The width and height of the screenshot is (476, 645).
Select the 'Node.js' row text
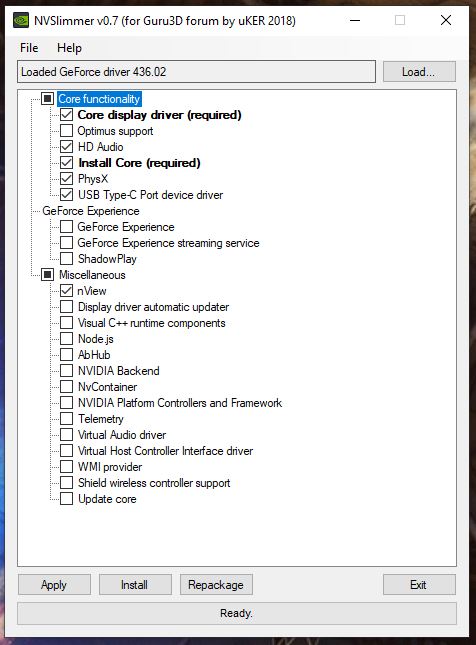click(95, 339)
